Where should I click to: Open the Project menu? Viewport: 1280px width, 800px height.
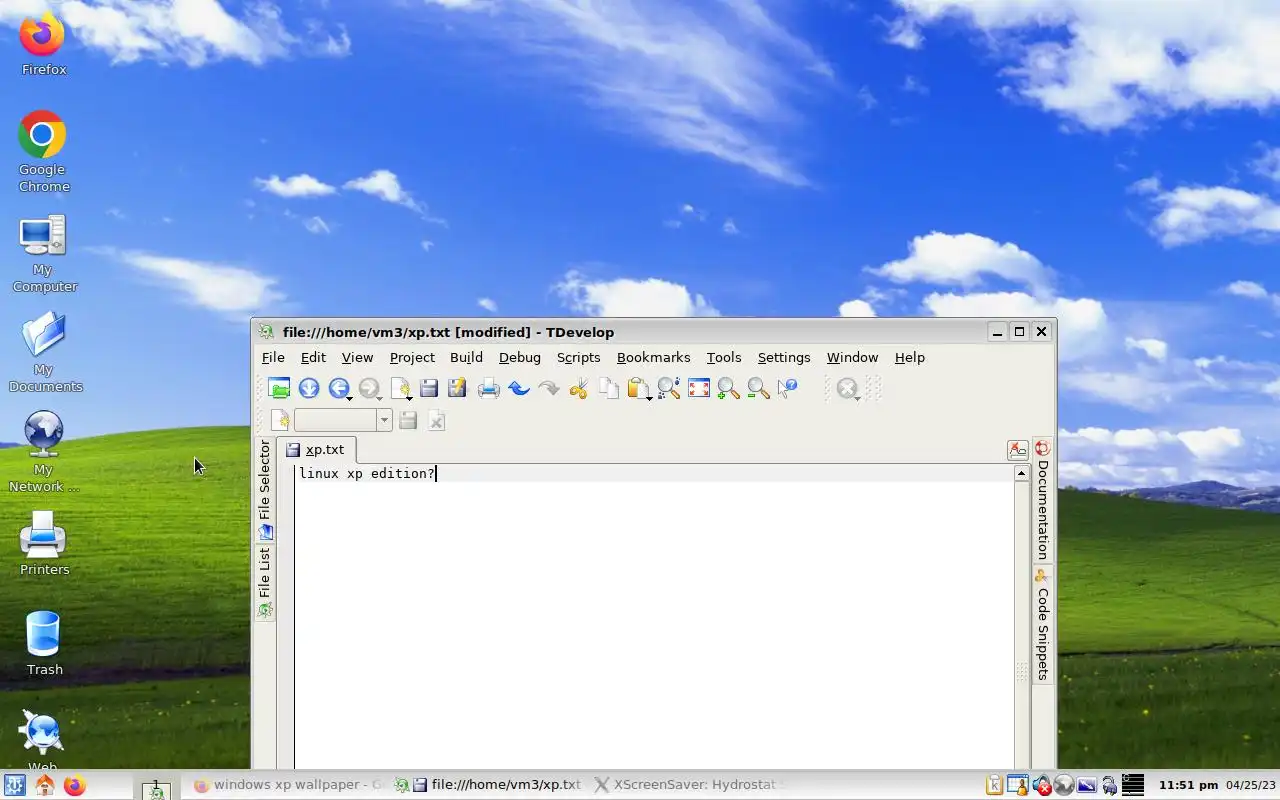(412, 357)
